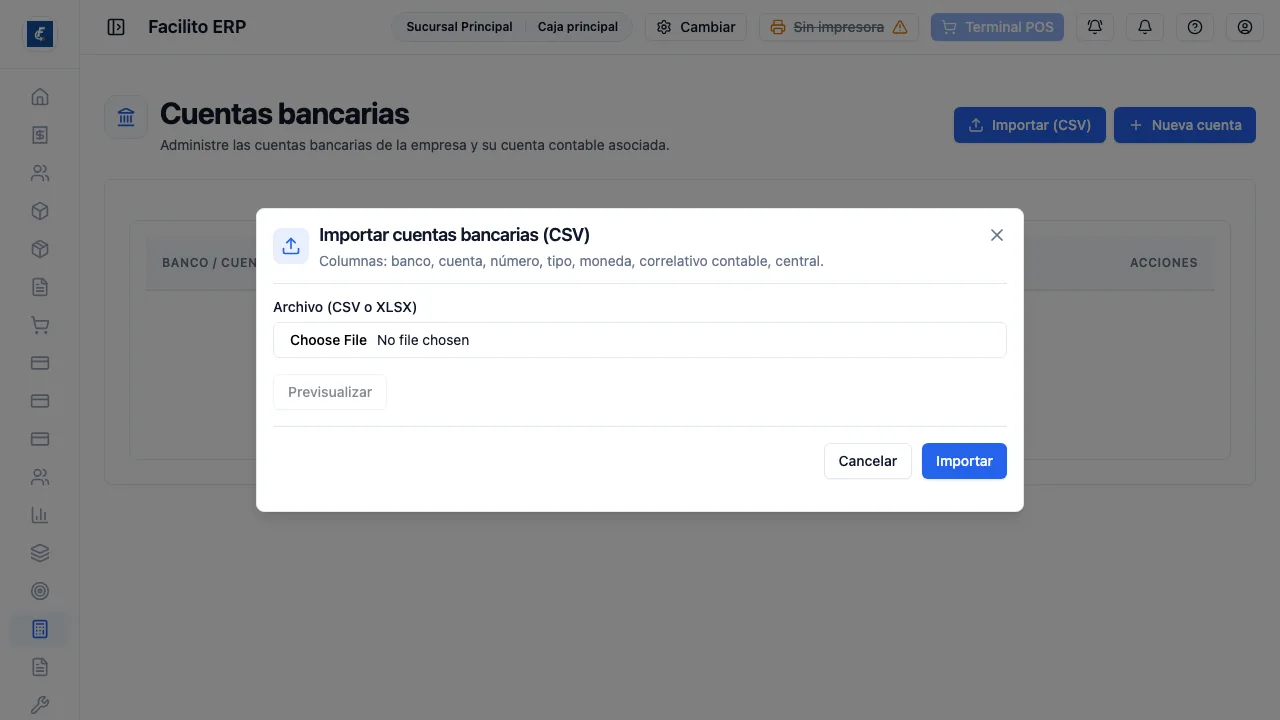The width and height of the screenshot is (1280, 720).
Task: Click the Sucursal Principal label
Action: (x=459, y=27)
